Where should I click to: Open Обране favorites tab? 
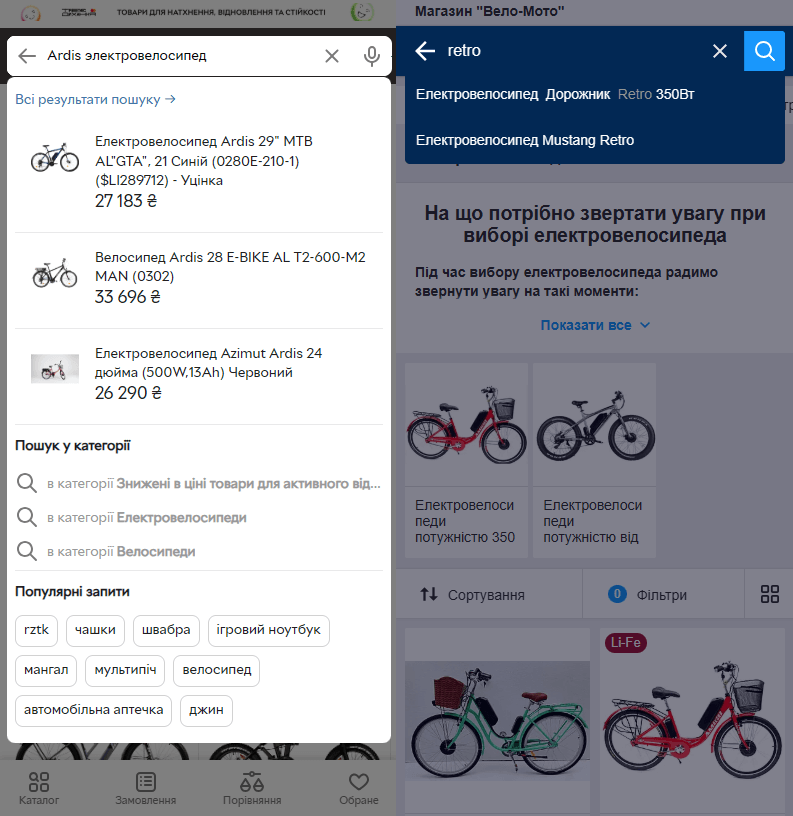pos(359,788)
